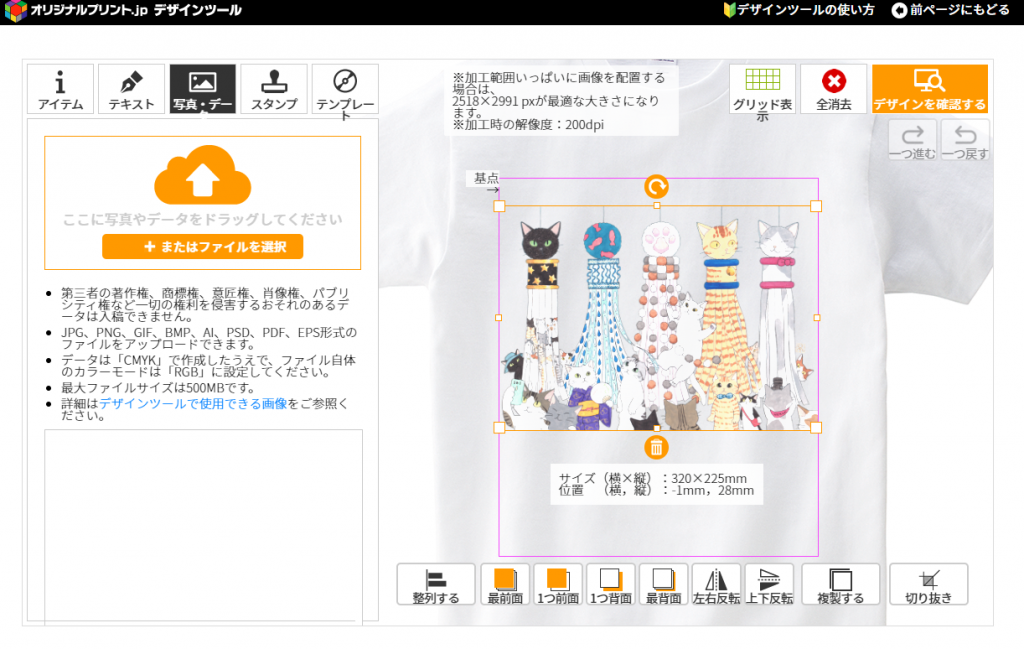Click the オリジナルプリント.jp logo
Screen dimensions: 1024x649
pyautogui.click(x=123, y=10)
